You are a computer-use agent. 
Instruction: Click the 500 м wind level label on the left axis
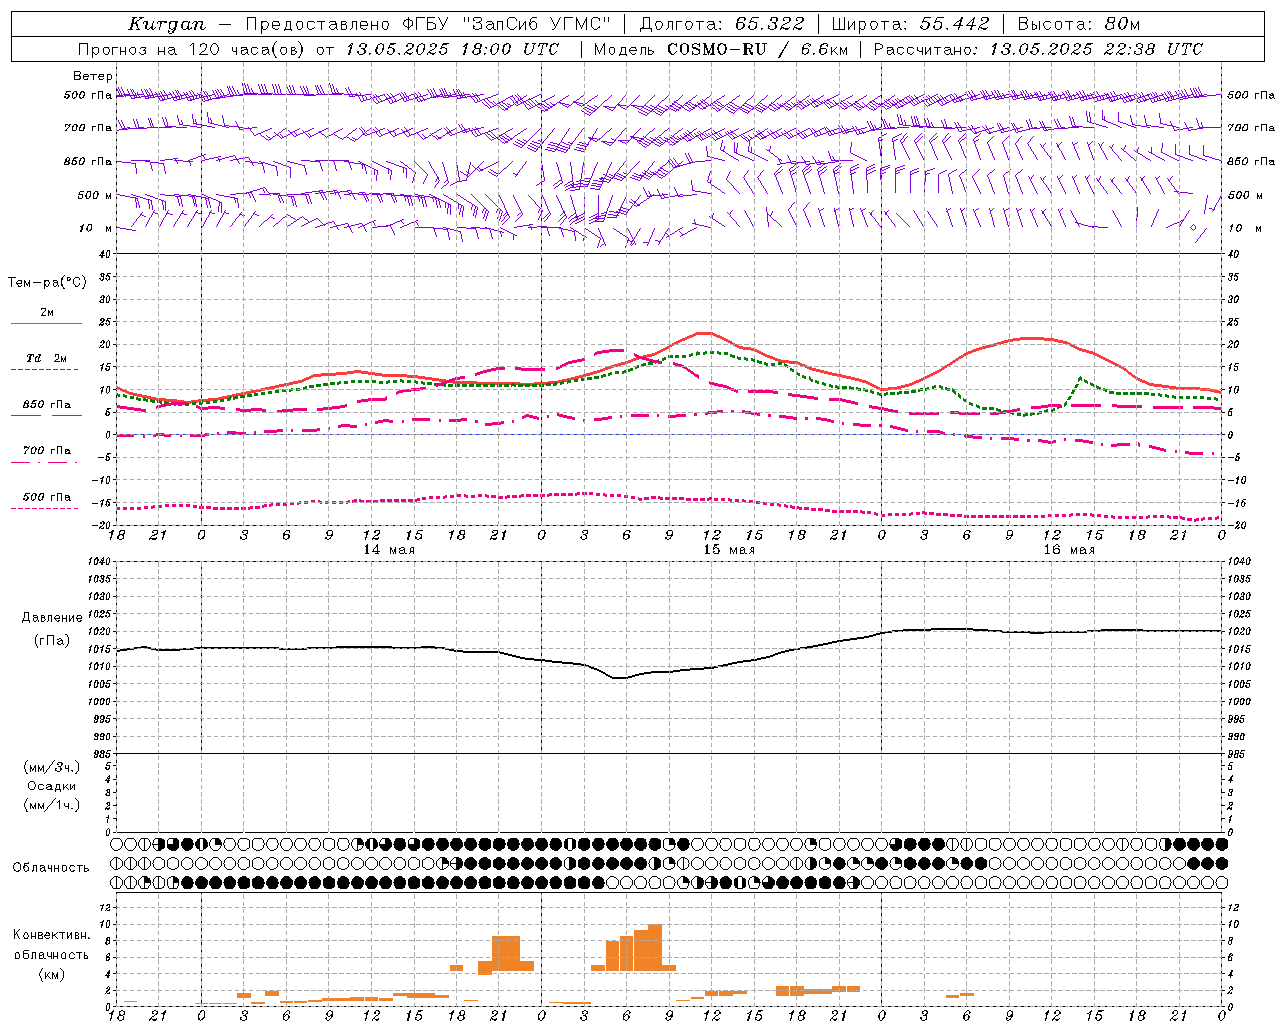click(x=95, y=195)
